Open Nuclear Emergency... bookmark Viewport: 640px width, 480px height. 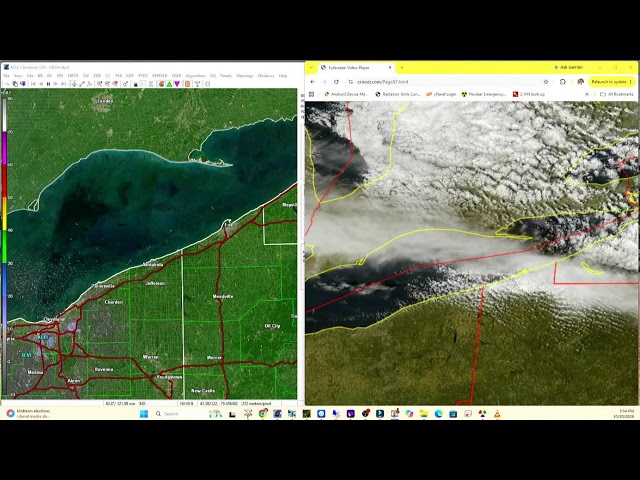484,94
